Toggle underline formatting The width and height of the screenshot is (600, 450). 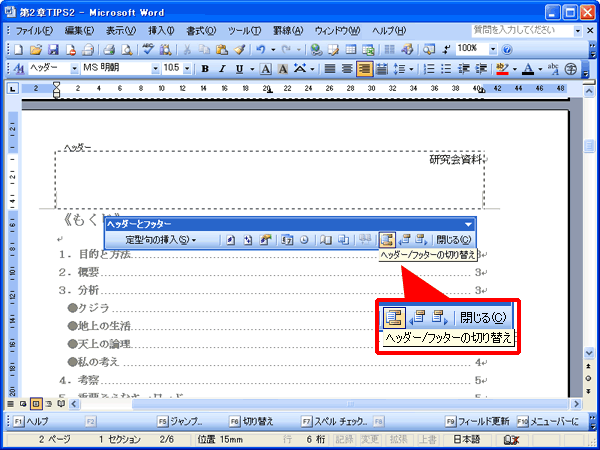[x=240, y=69]
